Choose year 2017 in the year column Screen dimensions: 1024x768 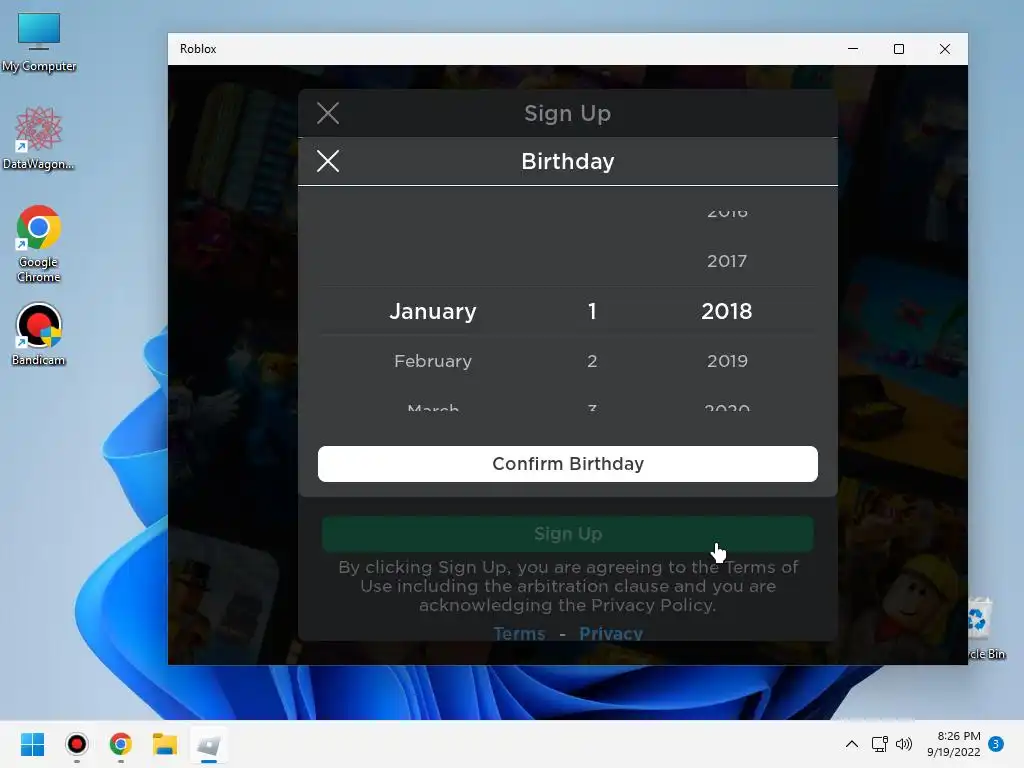(727, 261)
